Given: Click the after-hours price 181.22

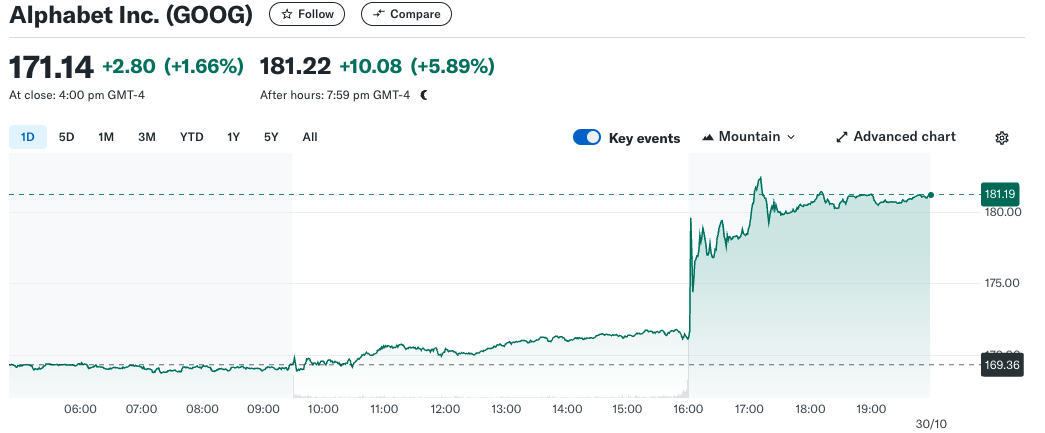Looking at the screenshot, I should click(x=295, y=67).
